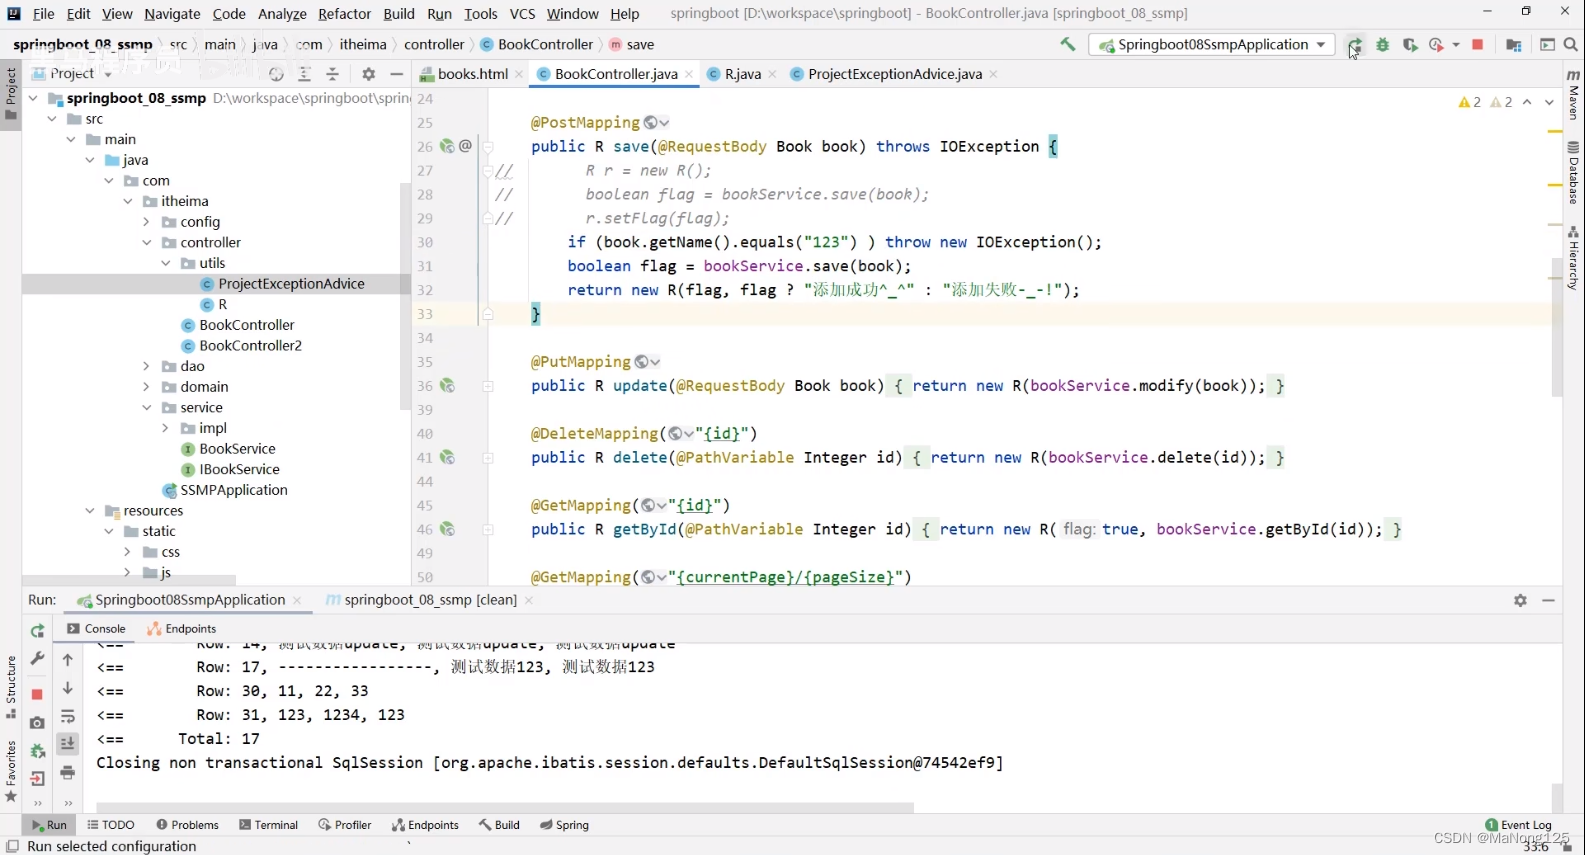
Task: Fold the save method at line 26
Action: [488, 147]
